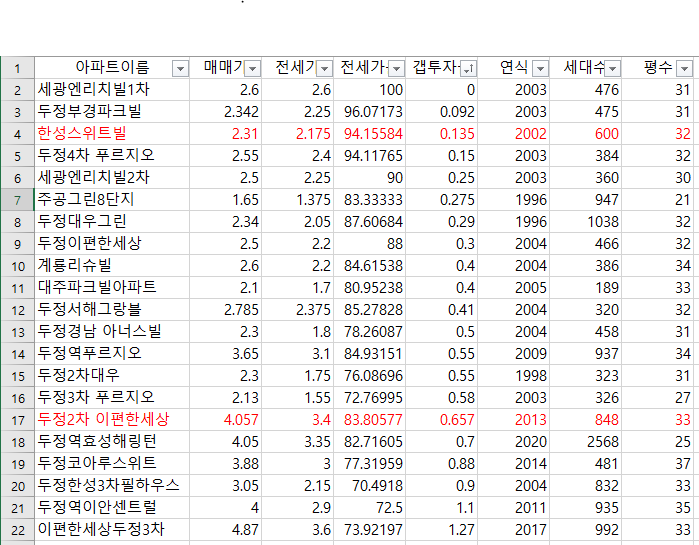Select cell 두정경남 아너스빌
The image size is (699, 545).
click(x=112, y=332)
